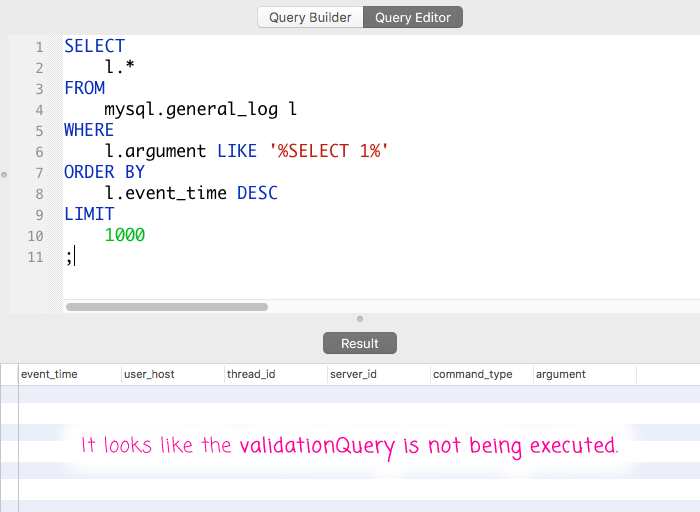This screenshot has height=512, width=700.
Task: Sort by argument column header
Action: point(585,375)
